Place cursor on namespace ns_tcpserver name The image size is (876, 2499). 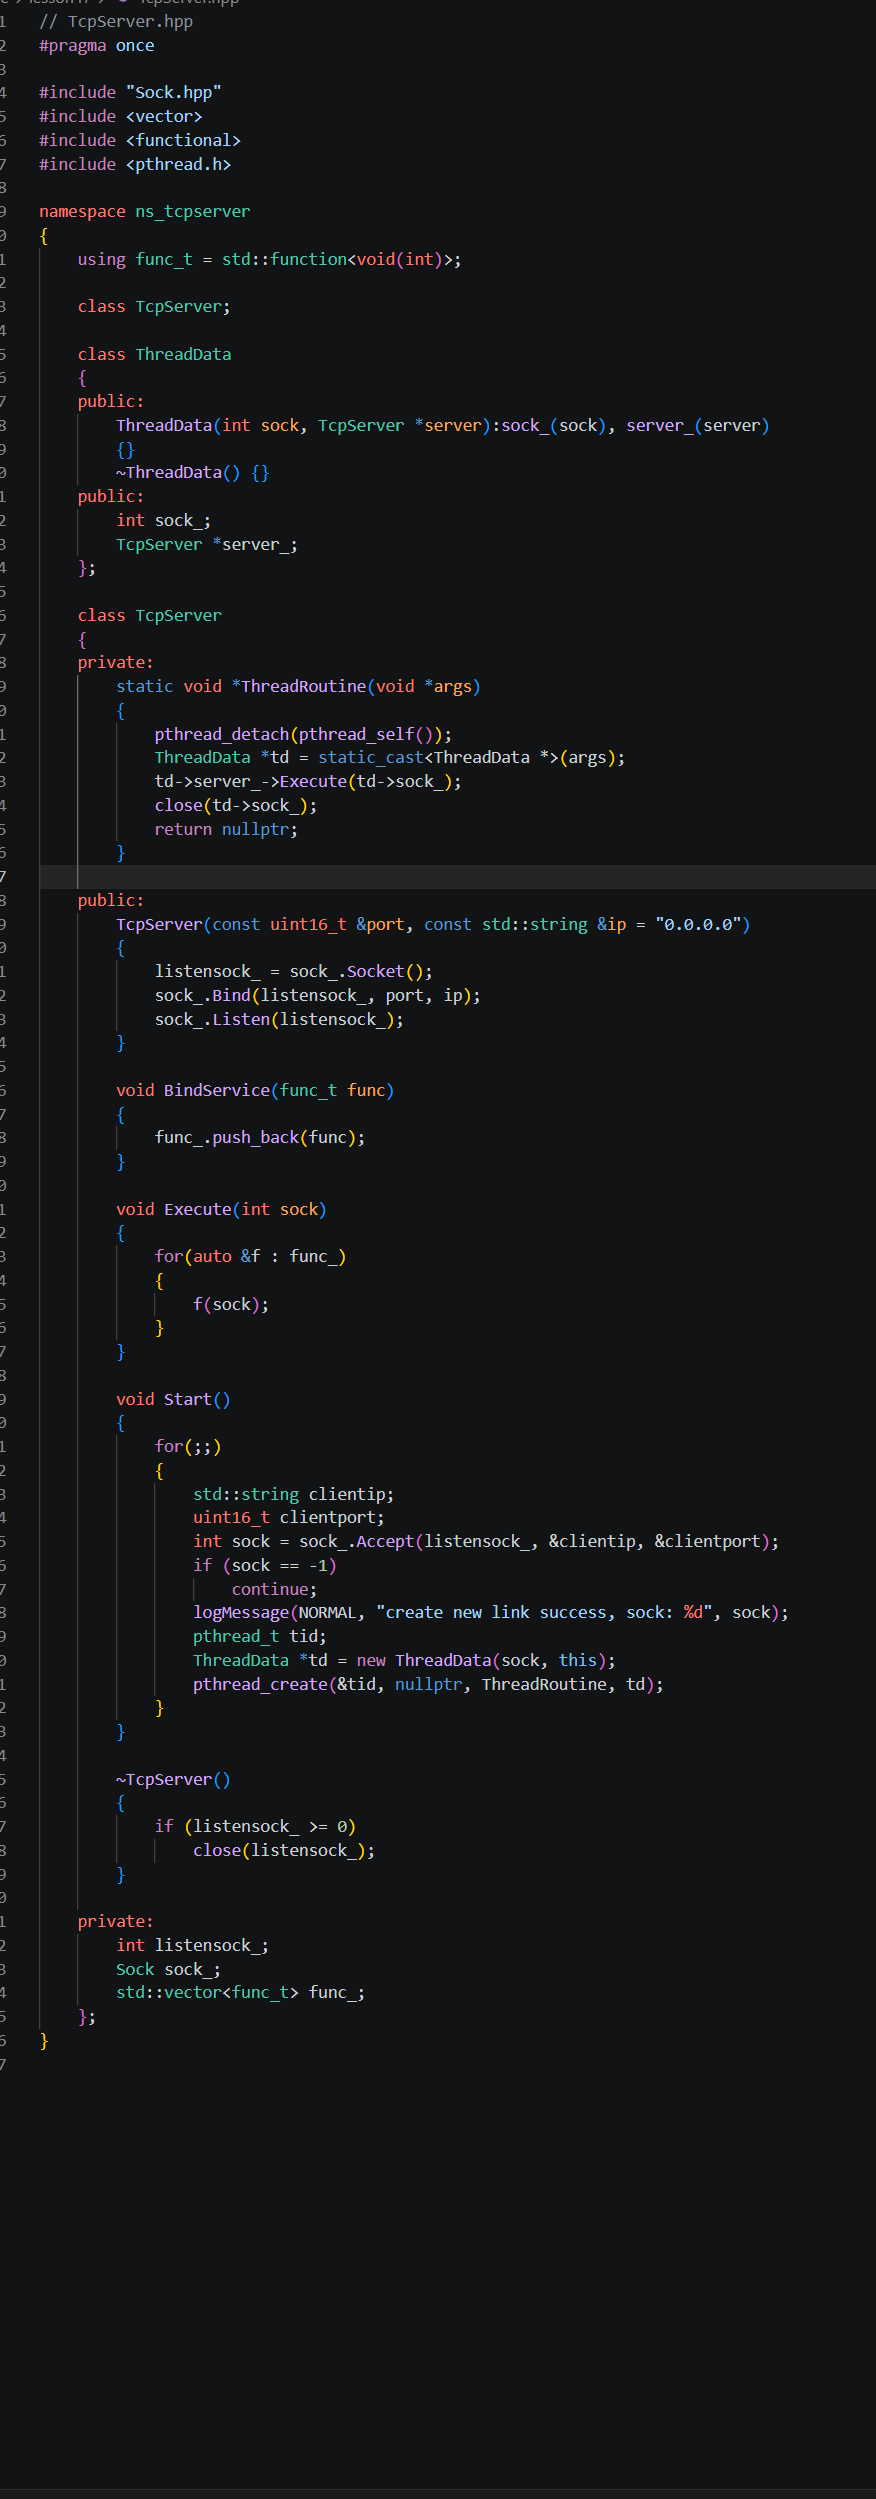point(193,212)
